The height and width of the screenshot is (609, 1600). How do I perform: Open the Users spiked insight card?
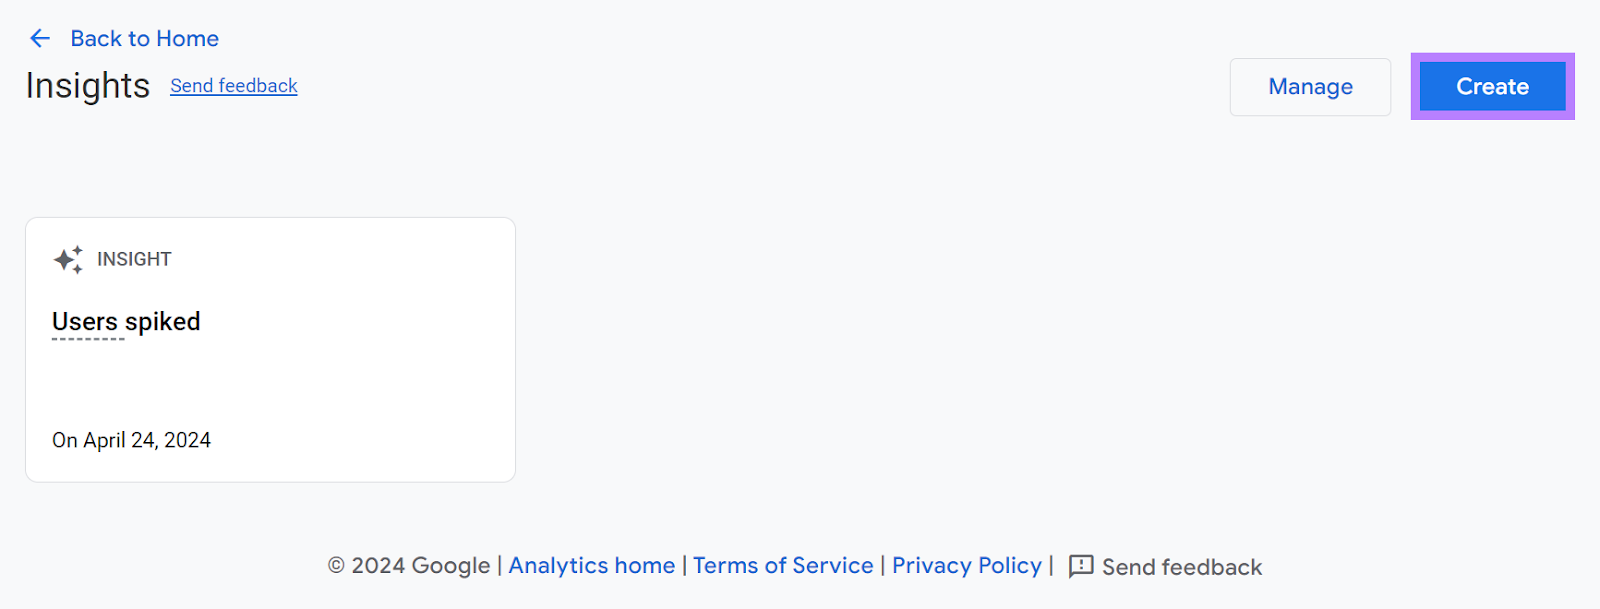click(270, 349)
